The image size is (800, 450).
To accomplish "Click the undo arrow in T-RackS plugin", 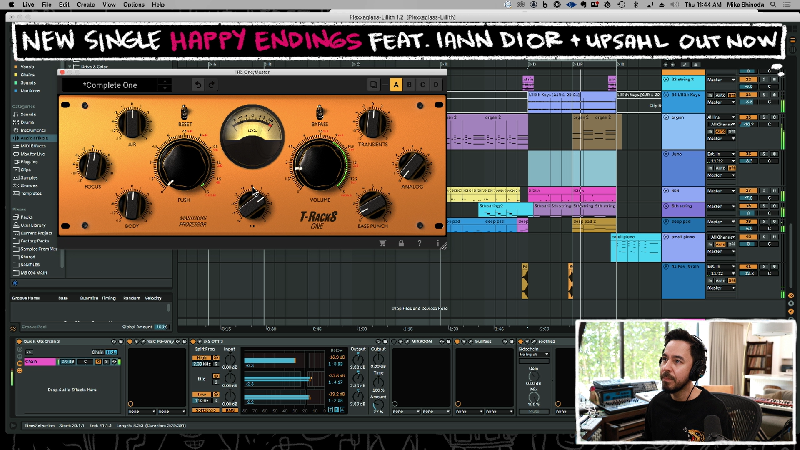I will 197,85.
